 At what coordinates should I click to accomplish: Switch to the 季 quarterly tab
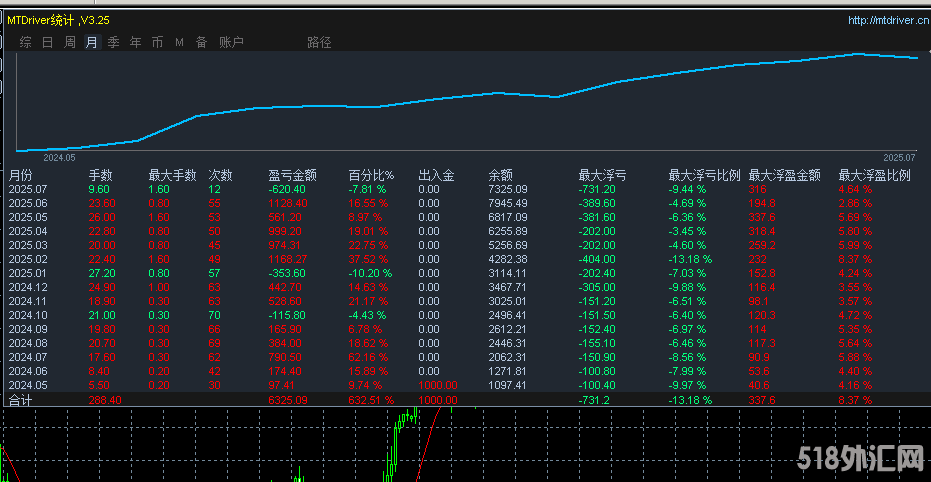click(x=113, y=42)
